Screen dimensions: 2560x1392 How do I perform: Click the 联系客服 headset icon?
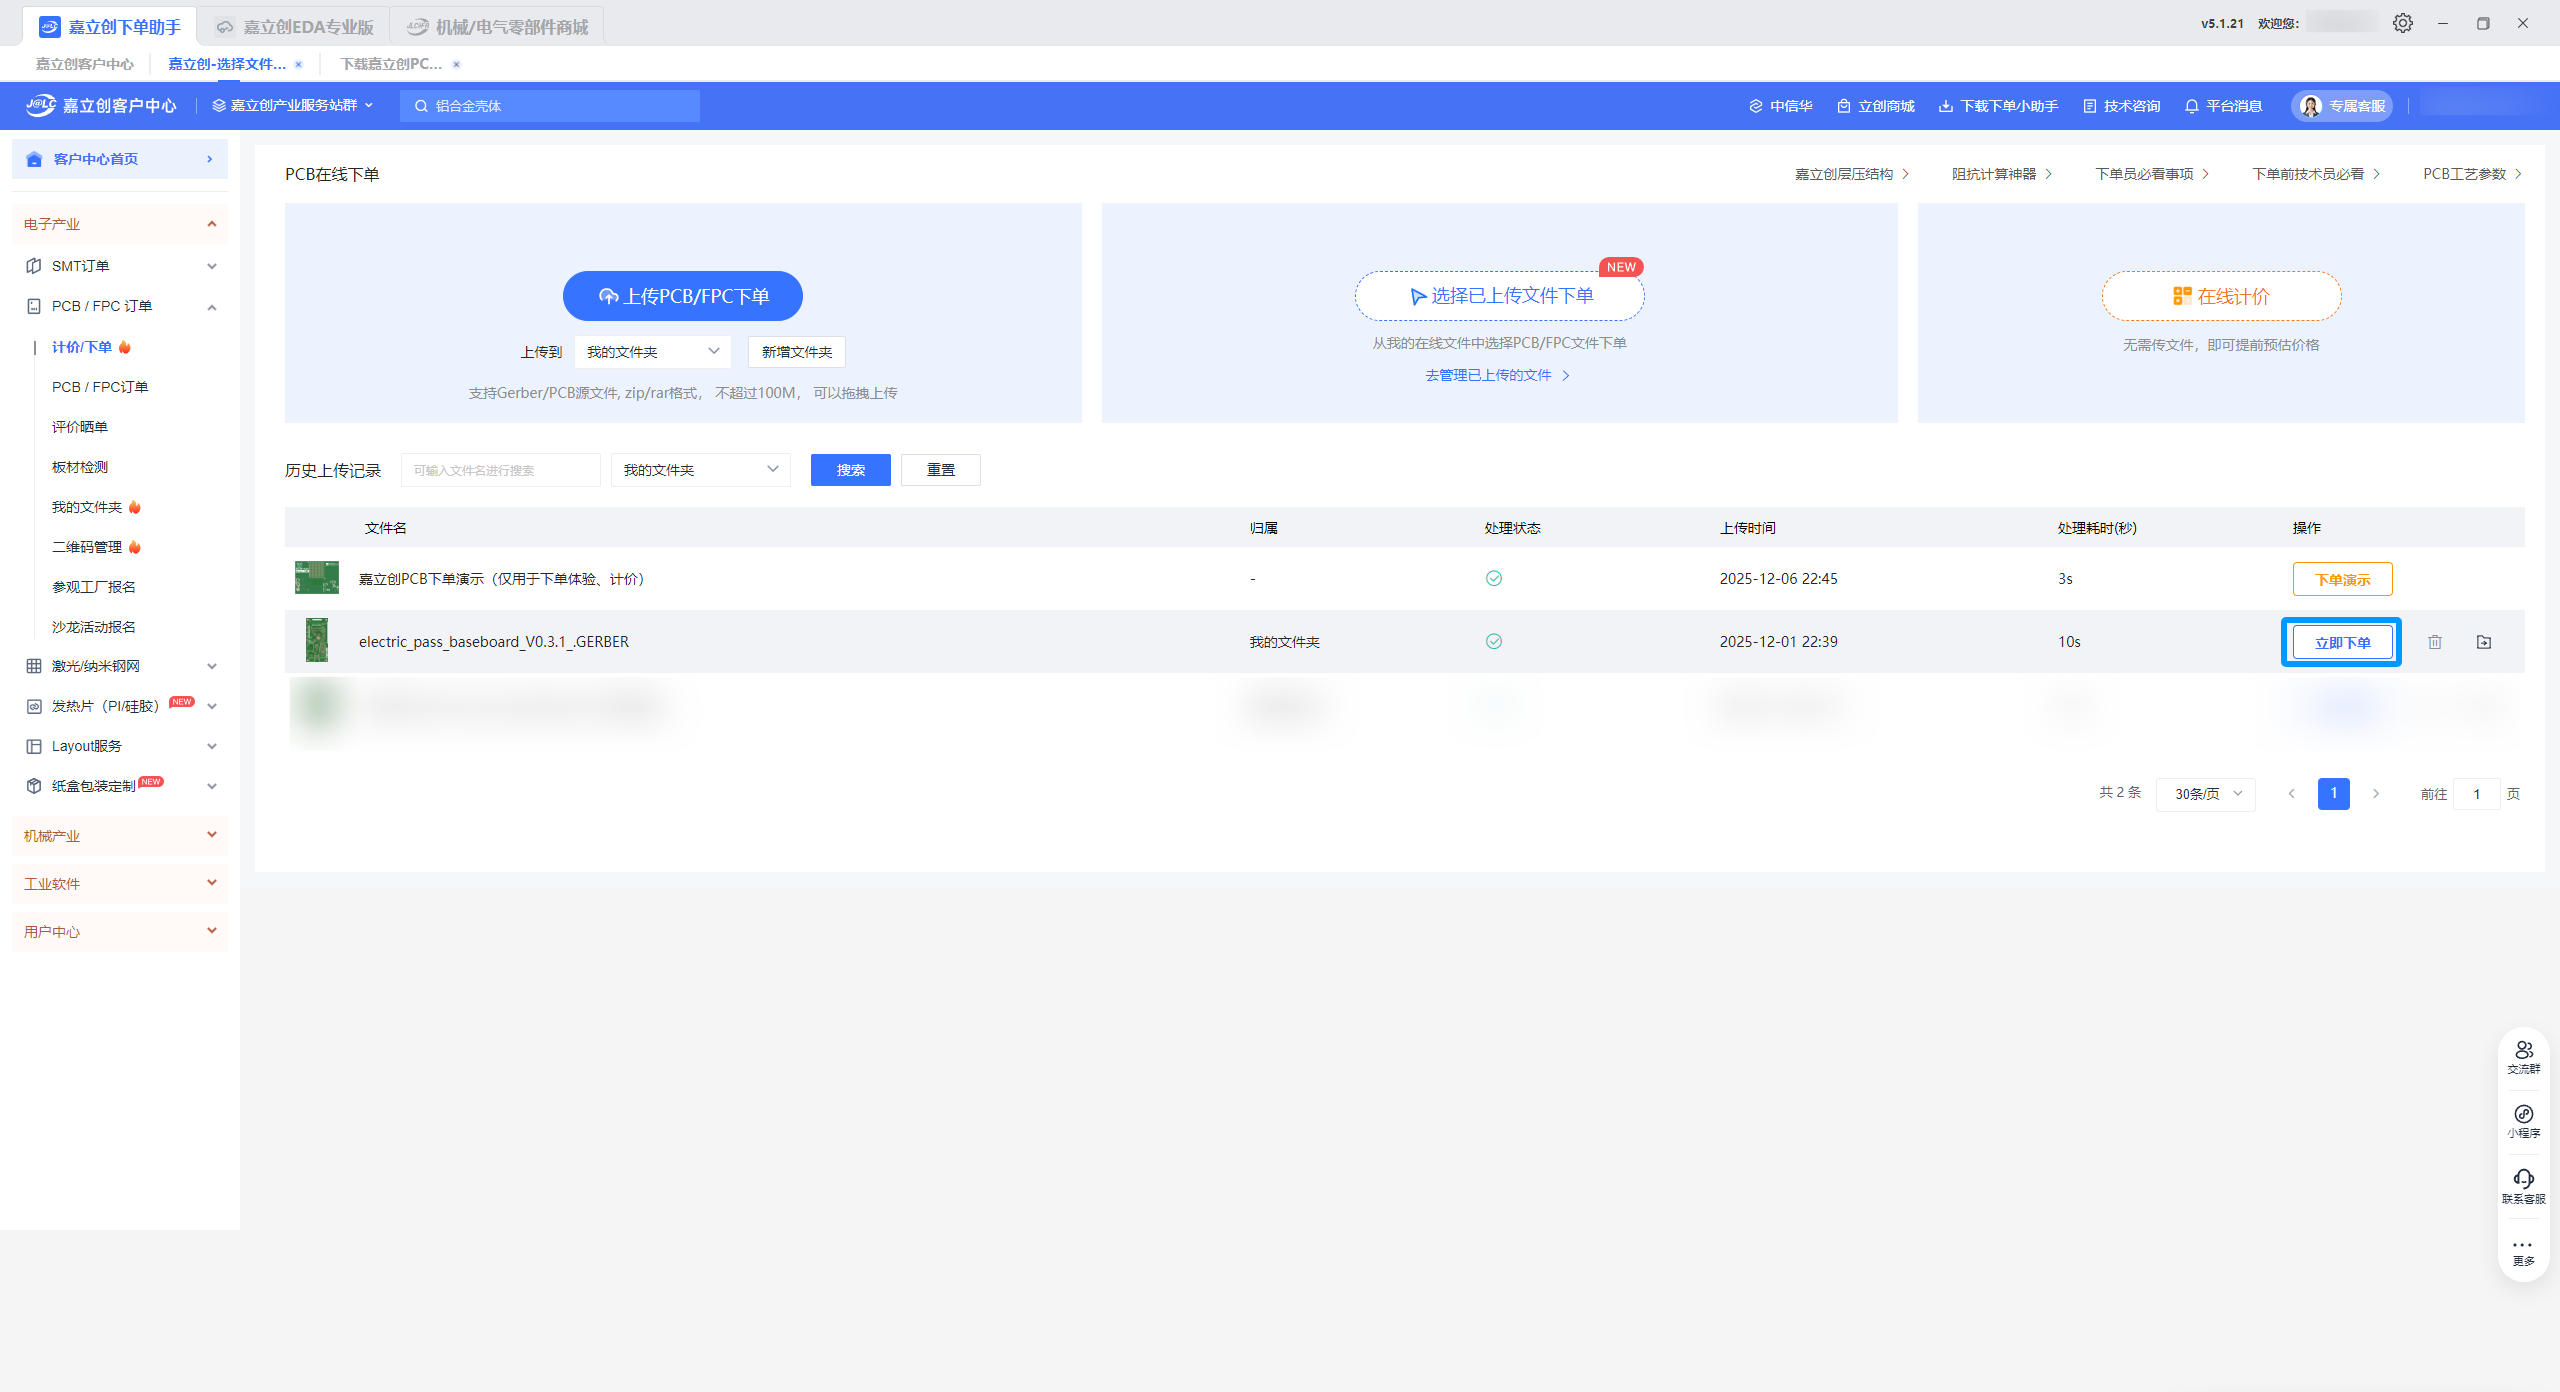pyautogui.click(x=2523, y=1185)
